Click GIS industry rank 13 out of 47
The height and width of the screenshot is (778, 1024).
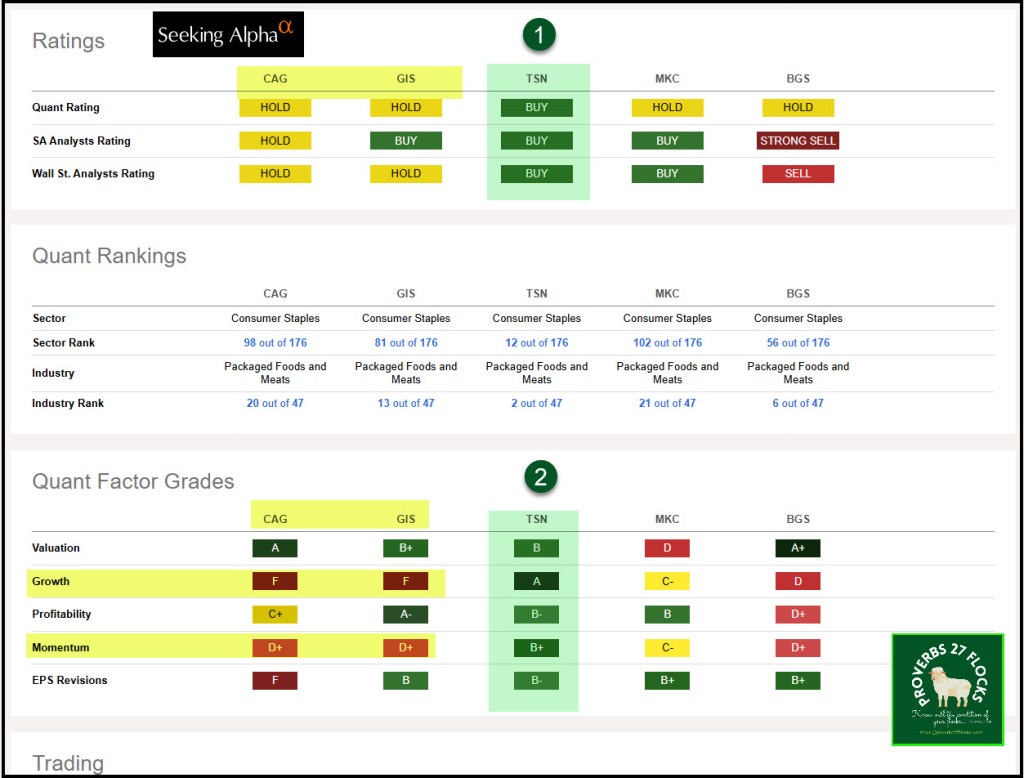(406, 404)
